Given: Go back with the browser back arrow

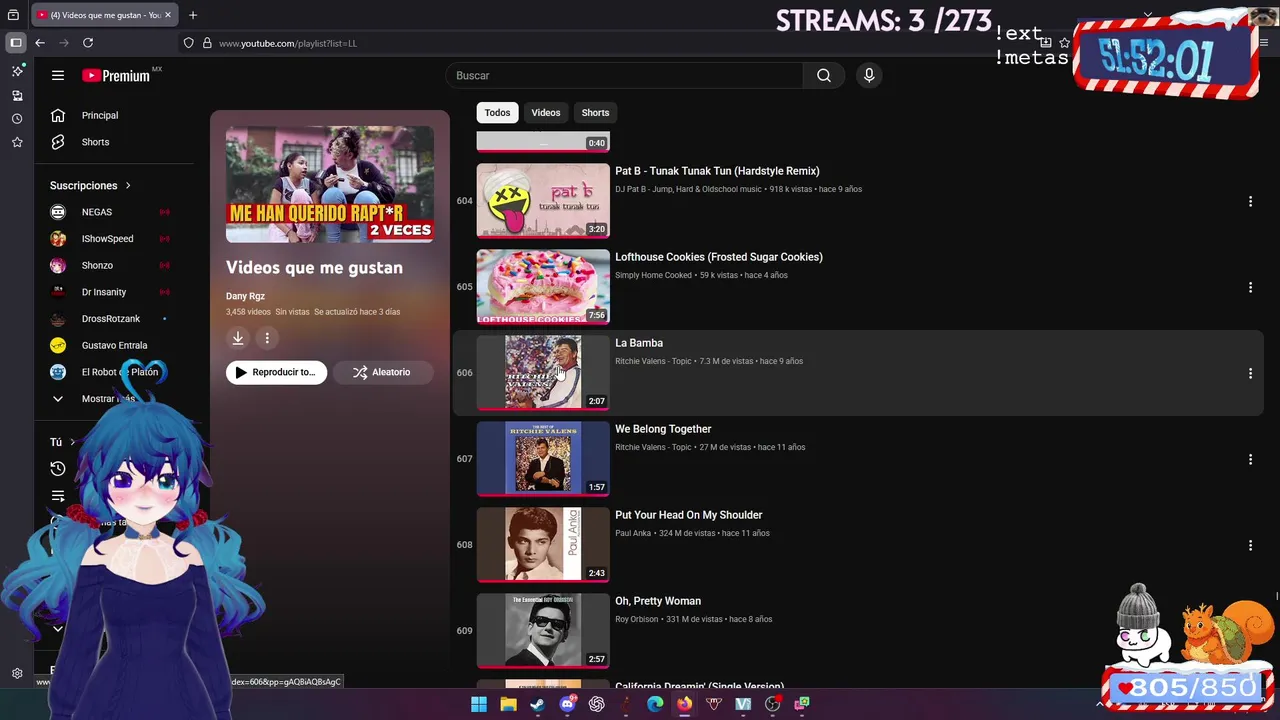Looking at the screenshot, I should coord(40,43).
